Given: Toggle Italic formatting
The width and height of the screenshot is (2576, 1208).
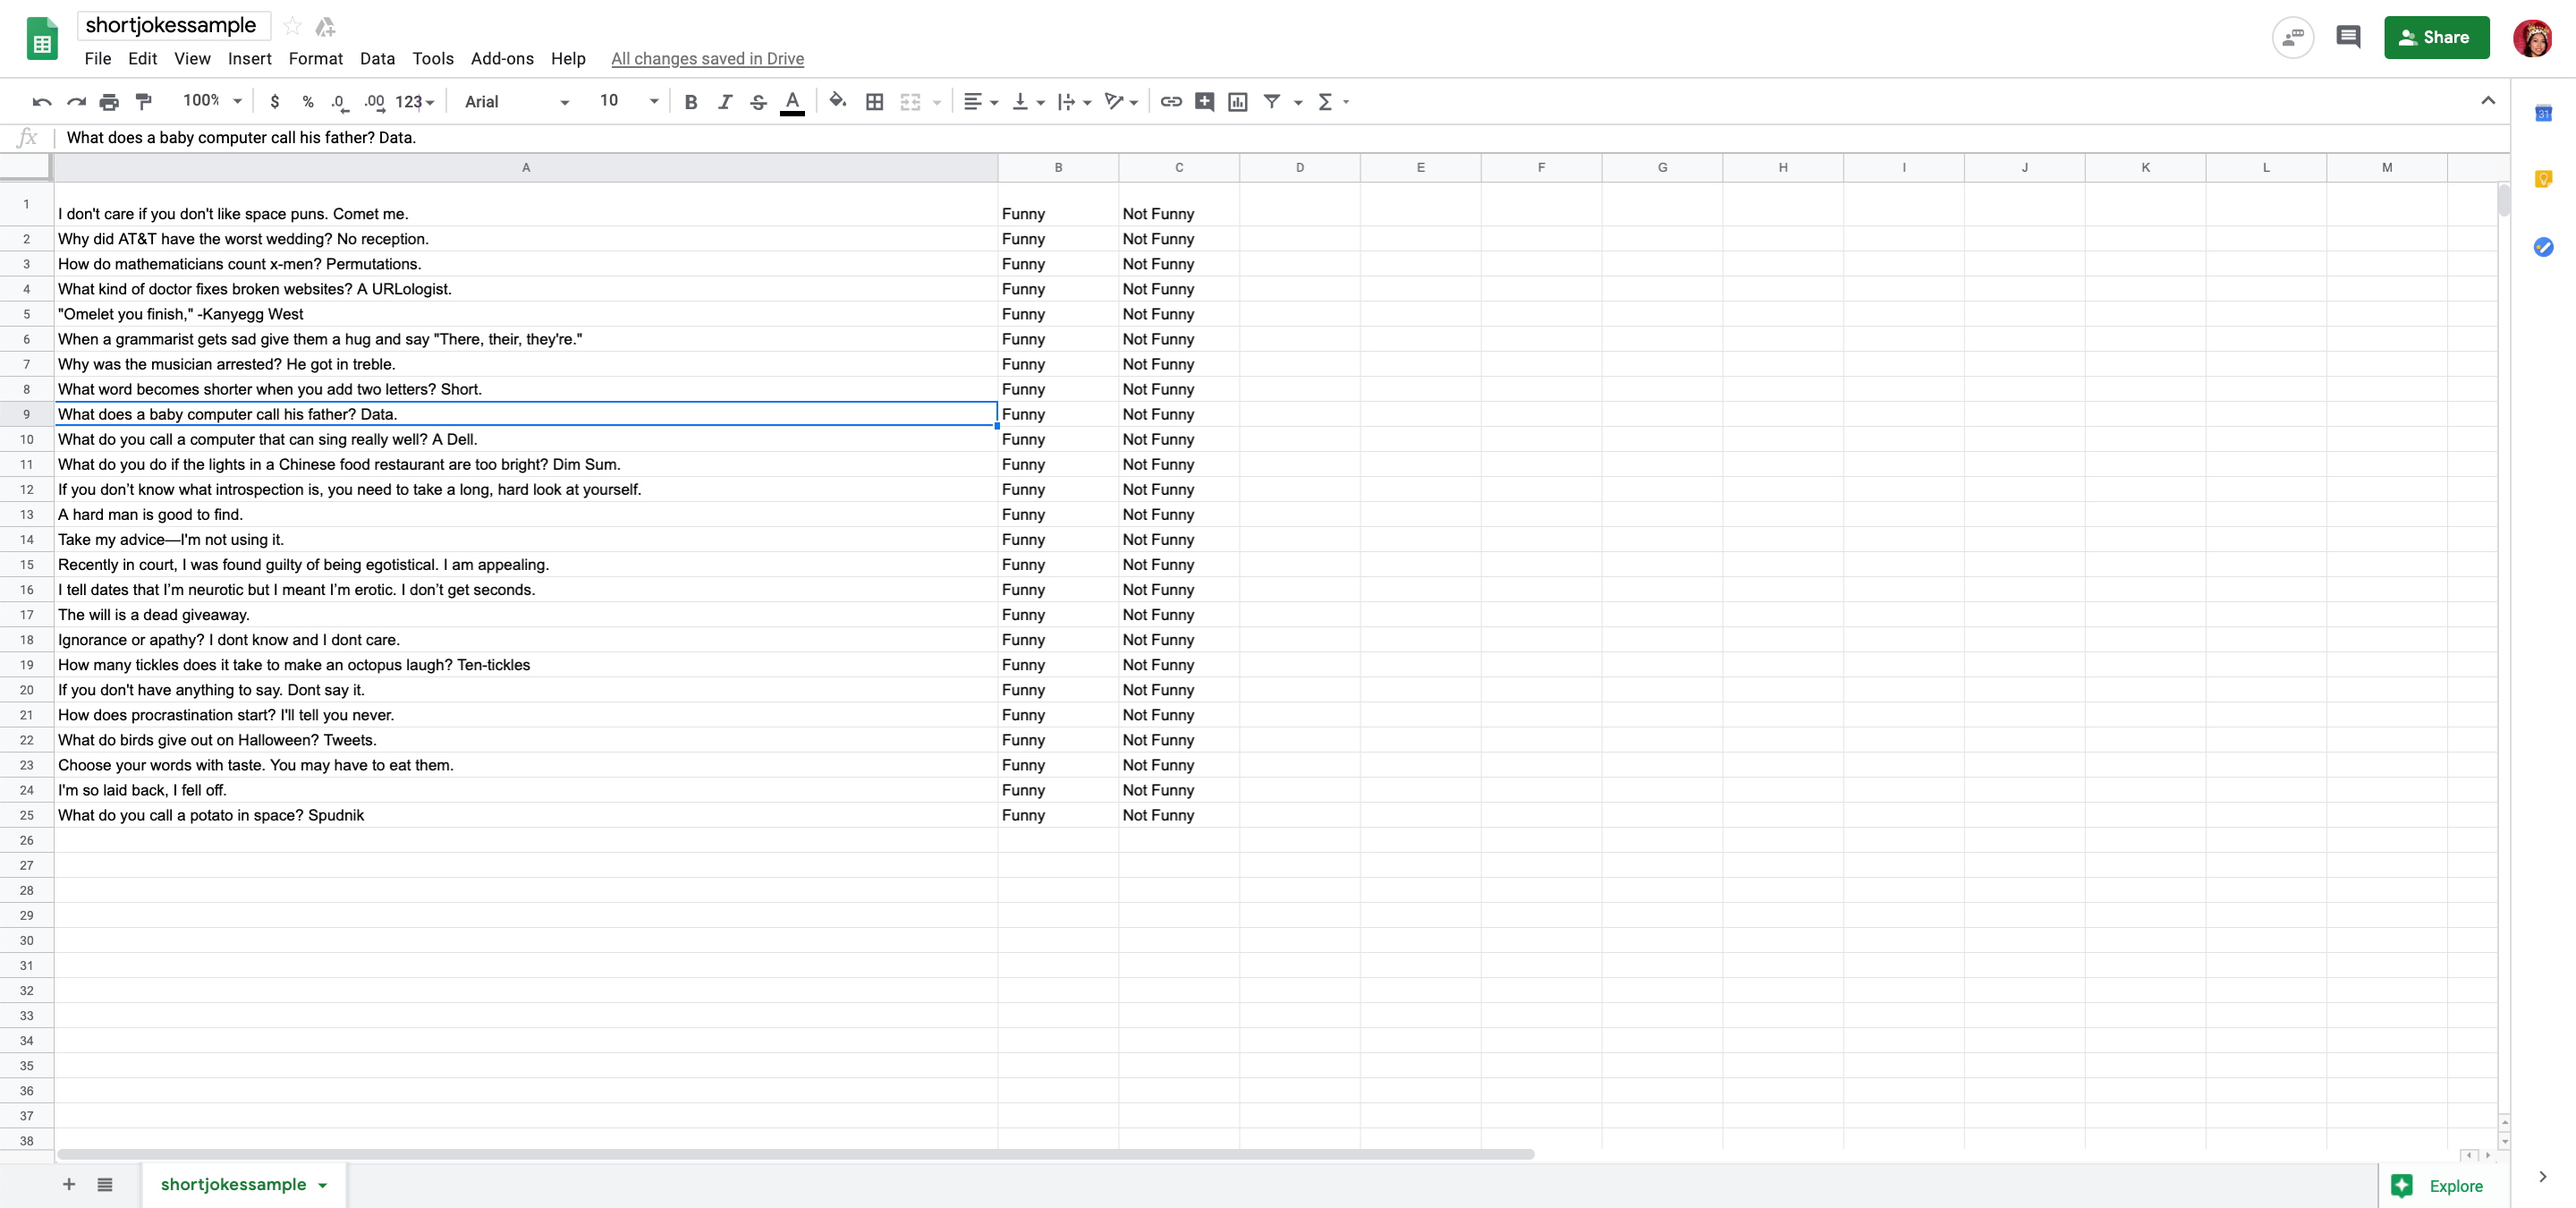Looking at the screenshot, I should 725,102.
